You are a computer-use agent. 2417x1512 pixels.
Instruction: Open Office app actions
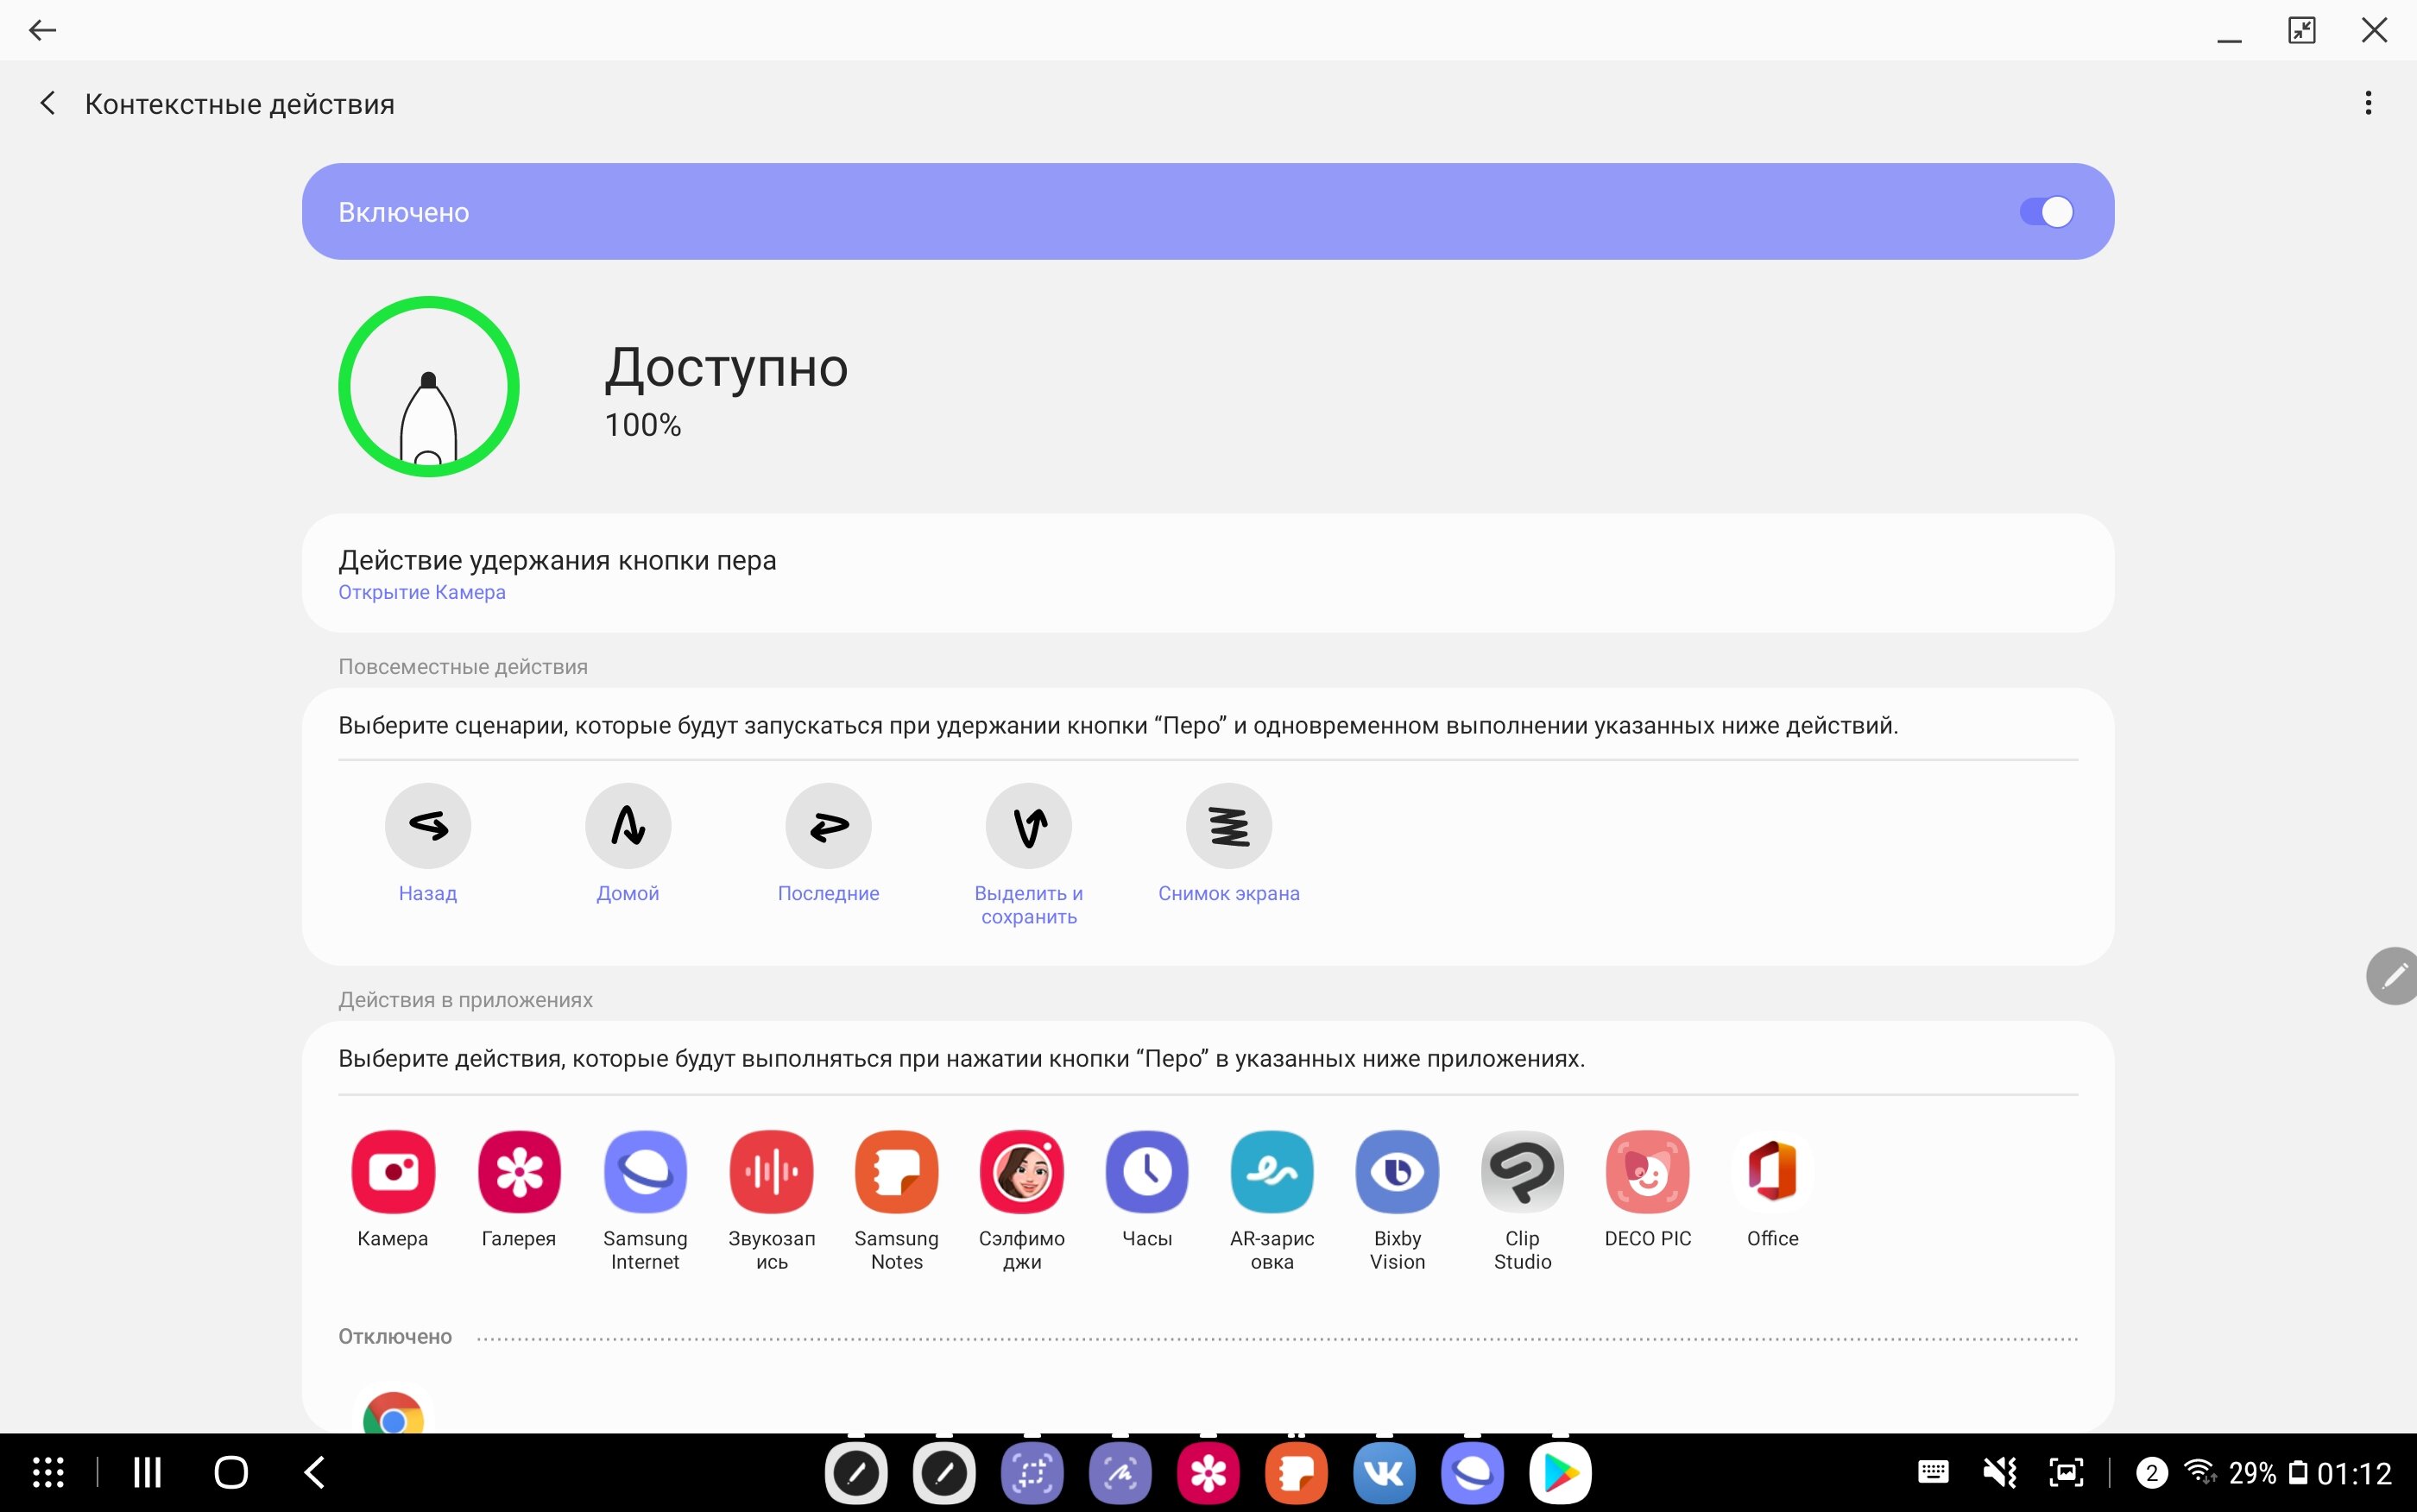coord(1773,1189)
